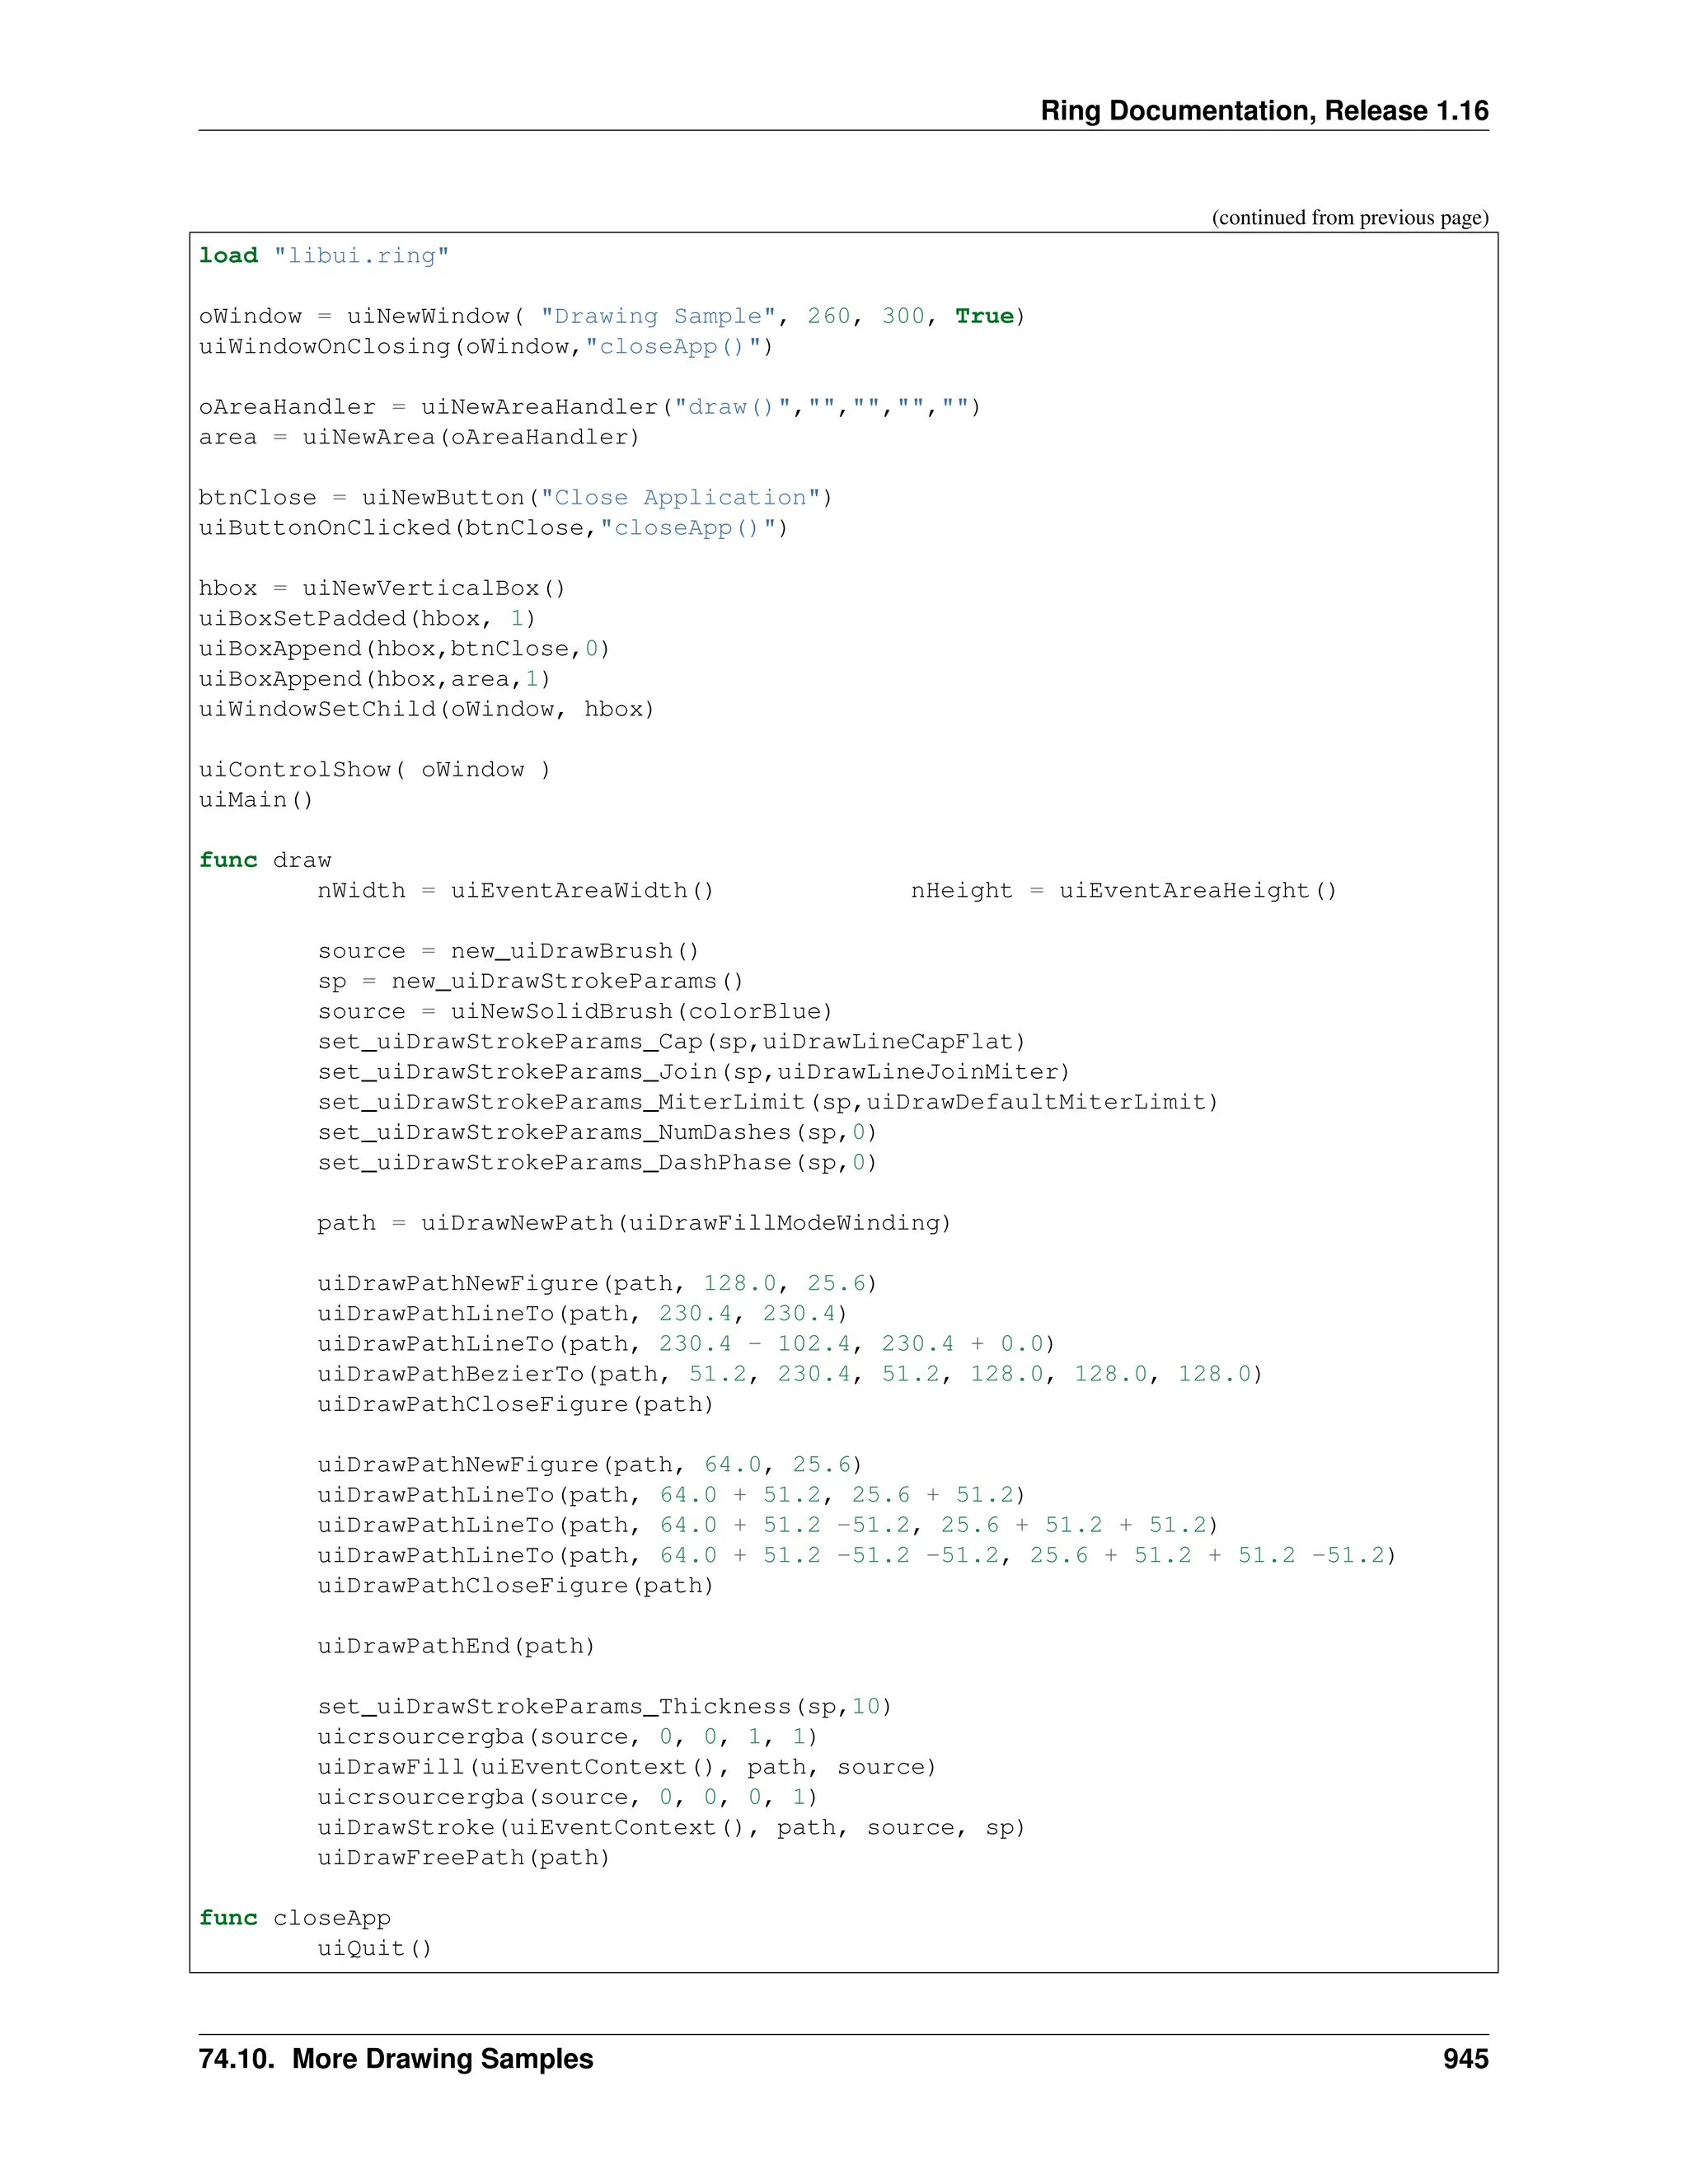Screen dimensions: 1688x2184
Task: Click the uiWindowOnClosing function call line
Action: [x=486, y=346]
